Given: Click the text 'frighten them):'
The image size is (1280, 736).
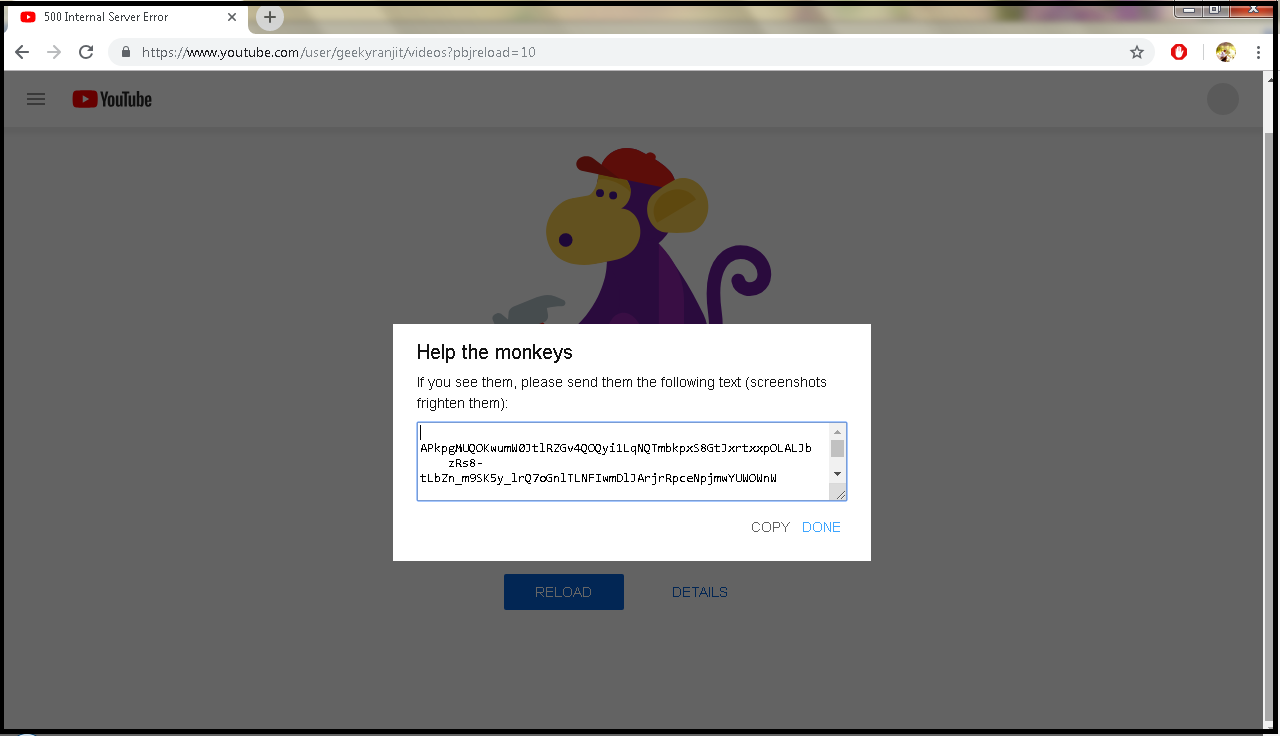Looking at the screenshot, I should pyautogui.click(x=463, y=403).
